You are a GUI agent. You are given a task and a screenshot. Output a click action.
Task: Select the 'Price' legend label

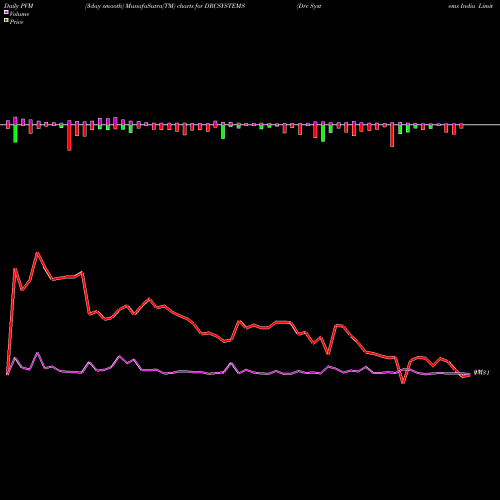pos(16,22)
